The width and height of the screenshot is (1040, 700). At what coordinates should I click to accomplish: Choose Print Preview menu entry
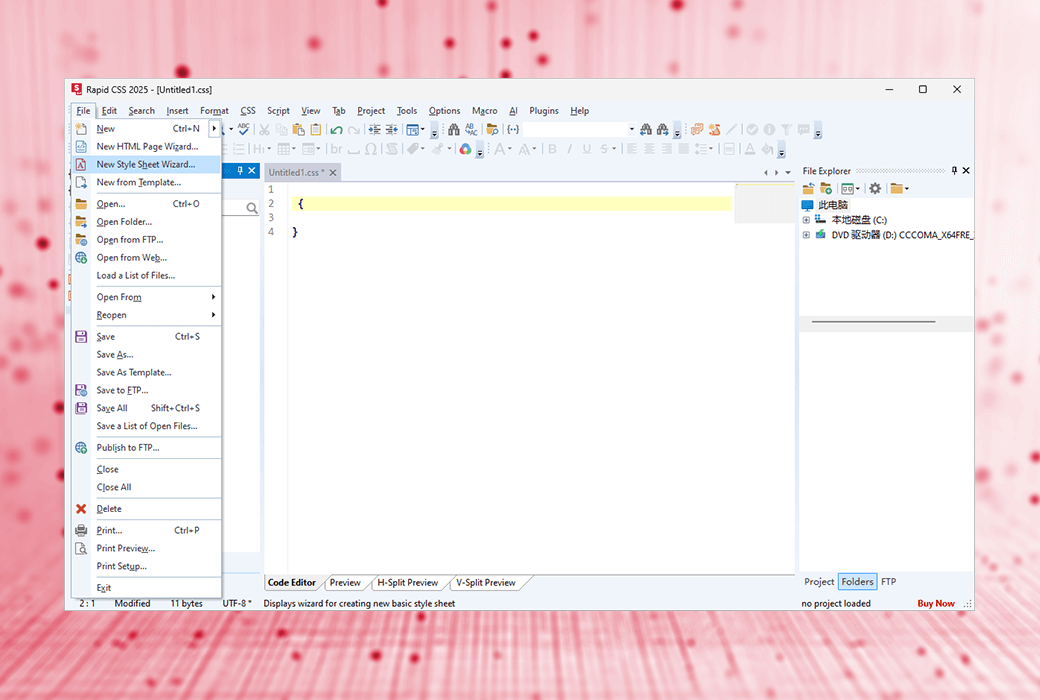pyautogui.click(x=146, y=548)
